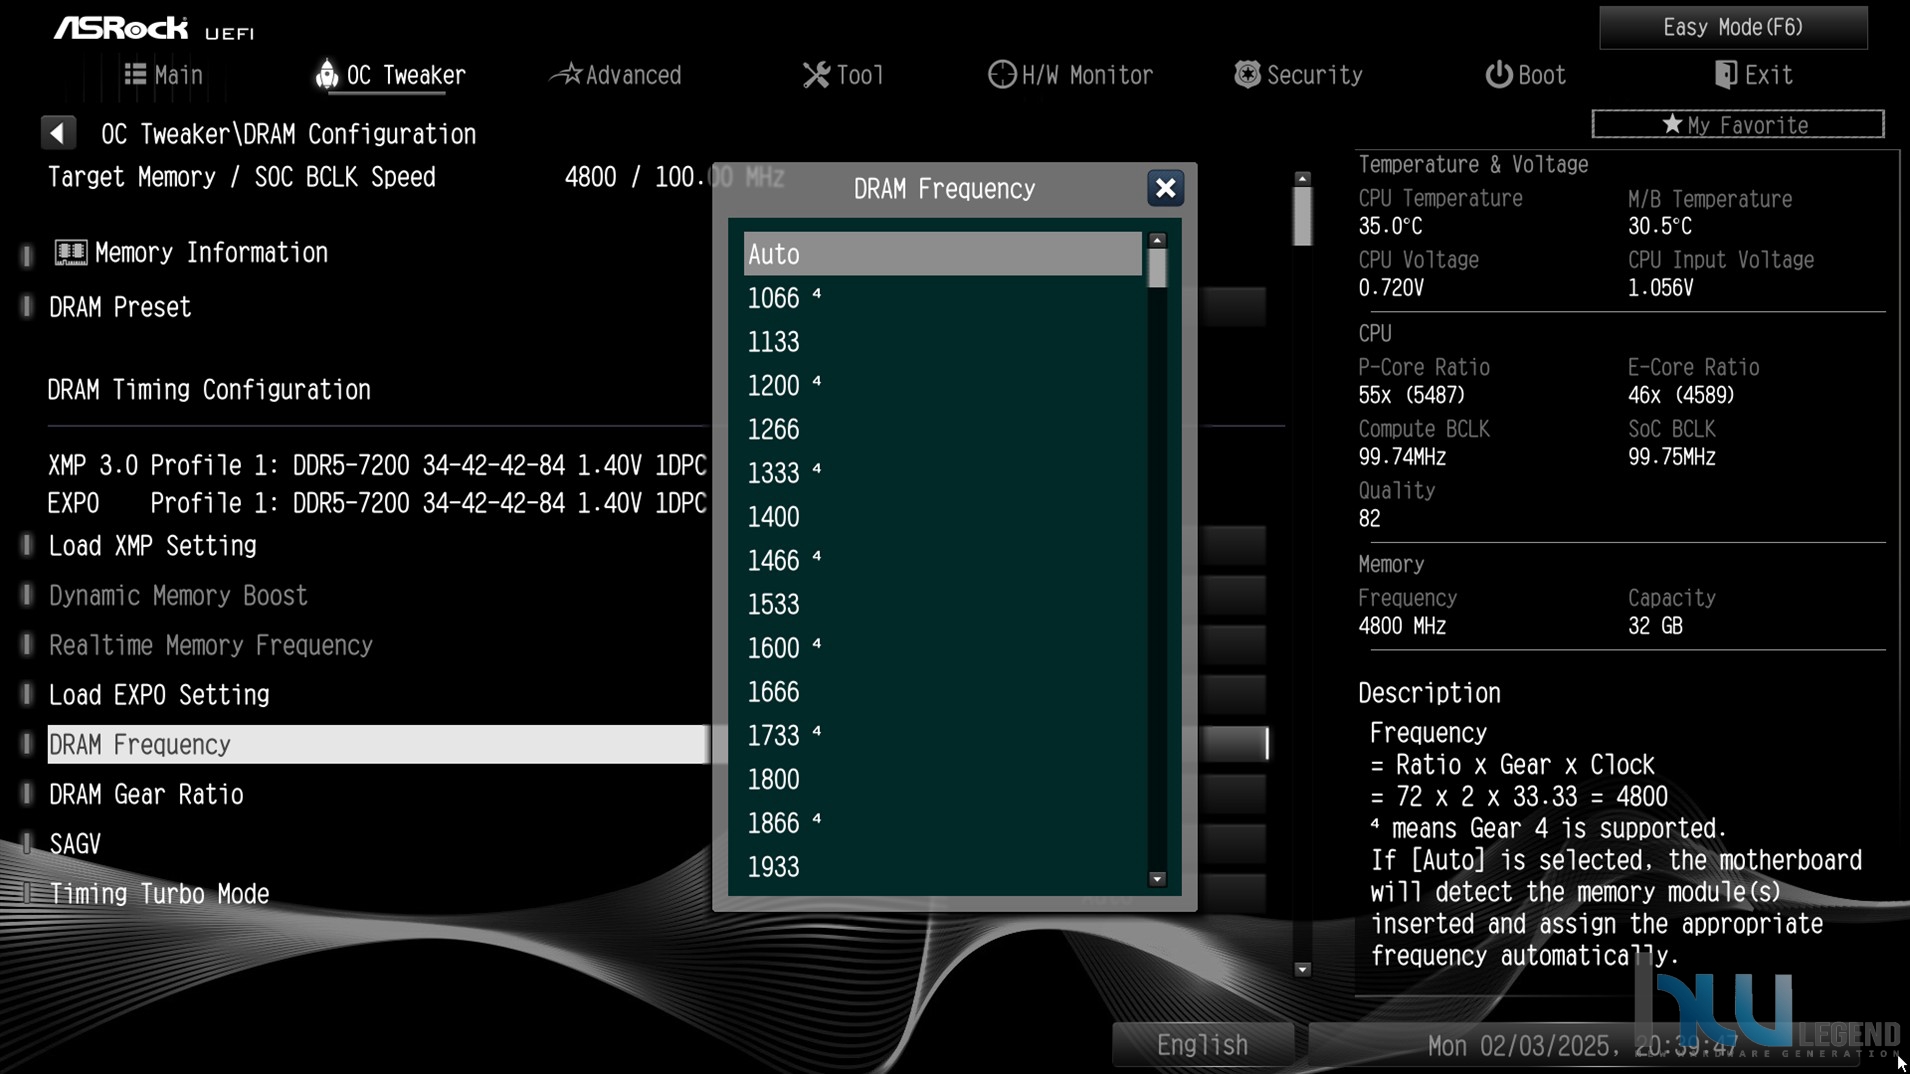Switch to Easy Mode (F6)
The width and height of the screenshot is (1910, 1074).
coord(1733,27)
